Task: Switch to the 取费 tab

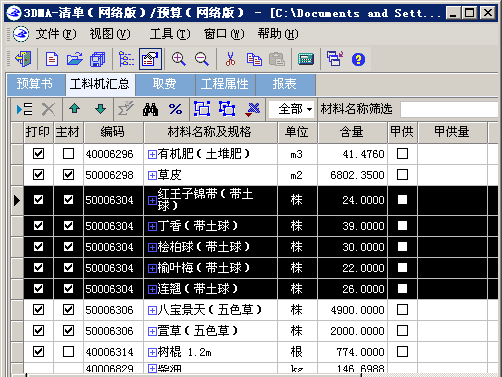Action: tap(165, 84)
